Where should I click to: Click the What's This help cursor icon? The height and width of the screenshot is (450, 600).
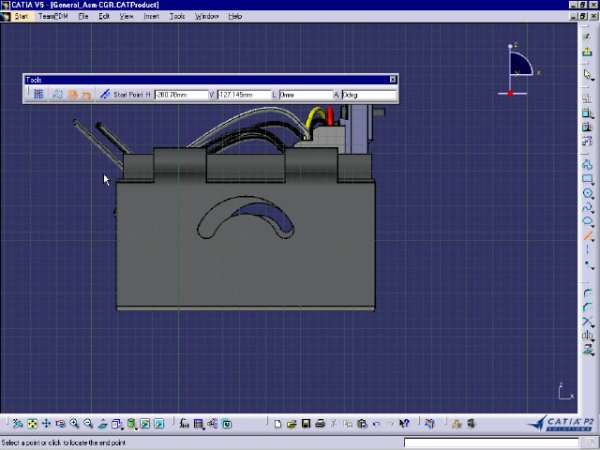404,424
